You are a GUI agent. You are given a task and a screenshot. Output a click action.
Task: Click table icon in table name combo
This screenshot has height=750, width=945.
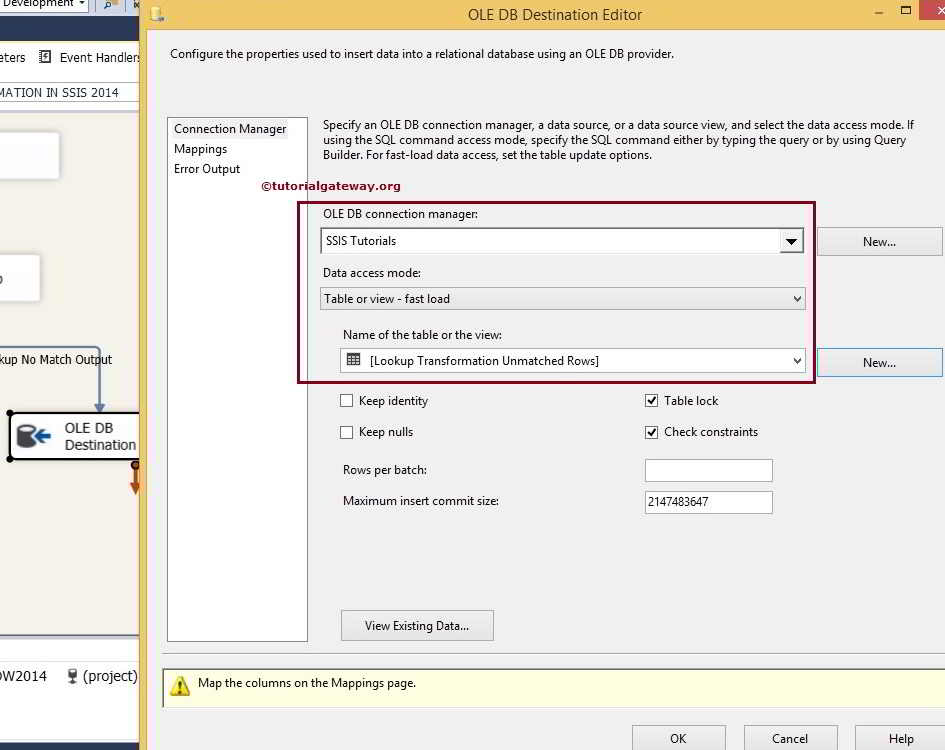point(354,360)
